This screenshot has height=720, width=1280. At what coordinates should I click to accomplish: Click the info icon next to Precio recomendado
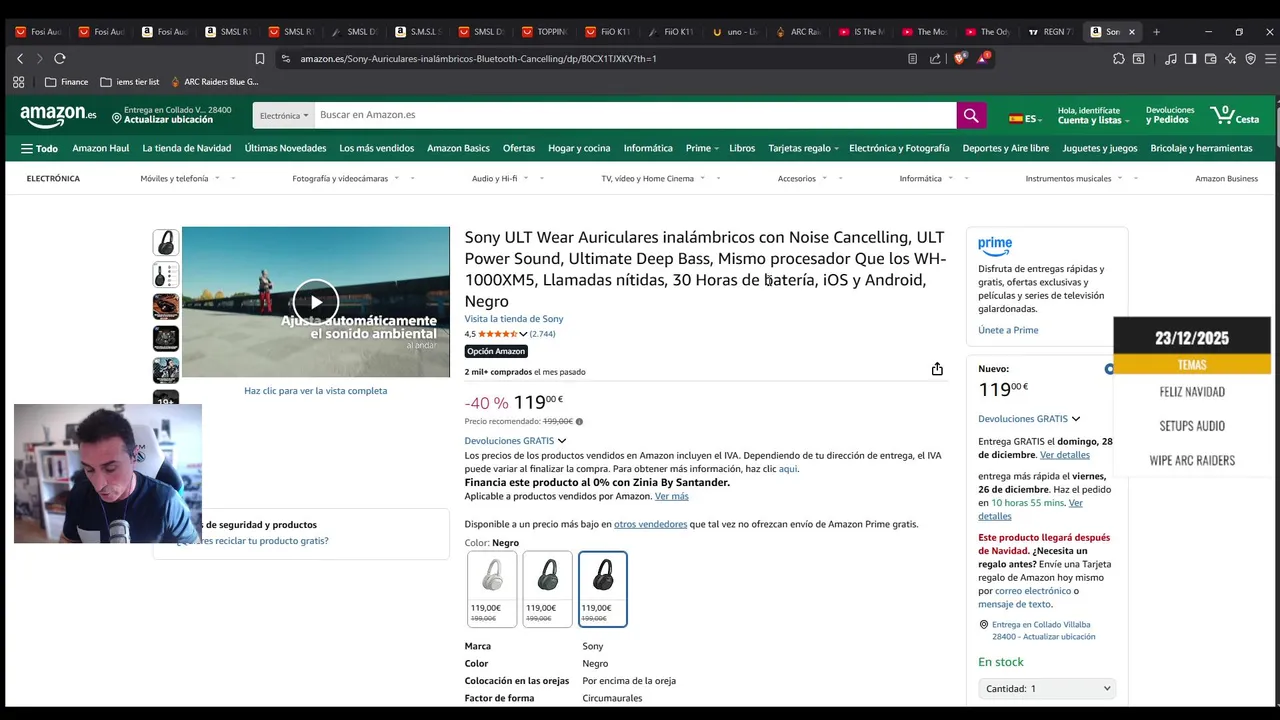pyautogui.click(x=579, y=422)
